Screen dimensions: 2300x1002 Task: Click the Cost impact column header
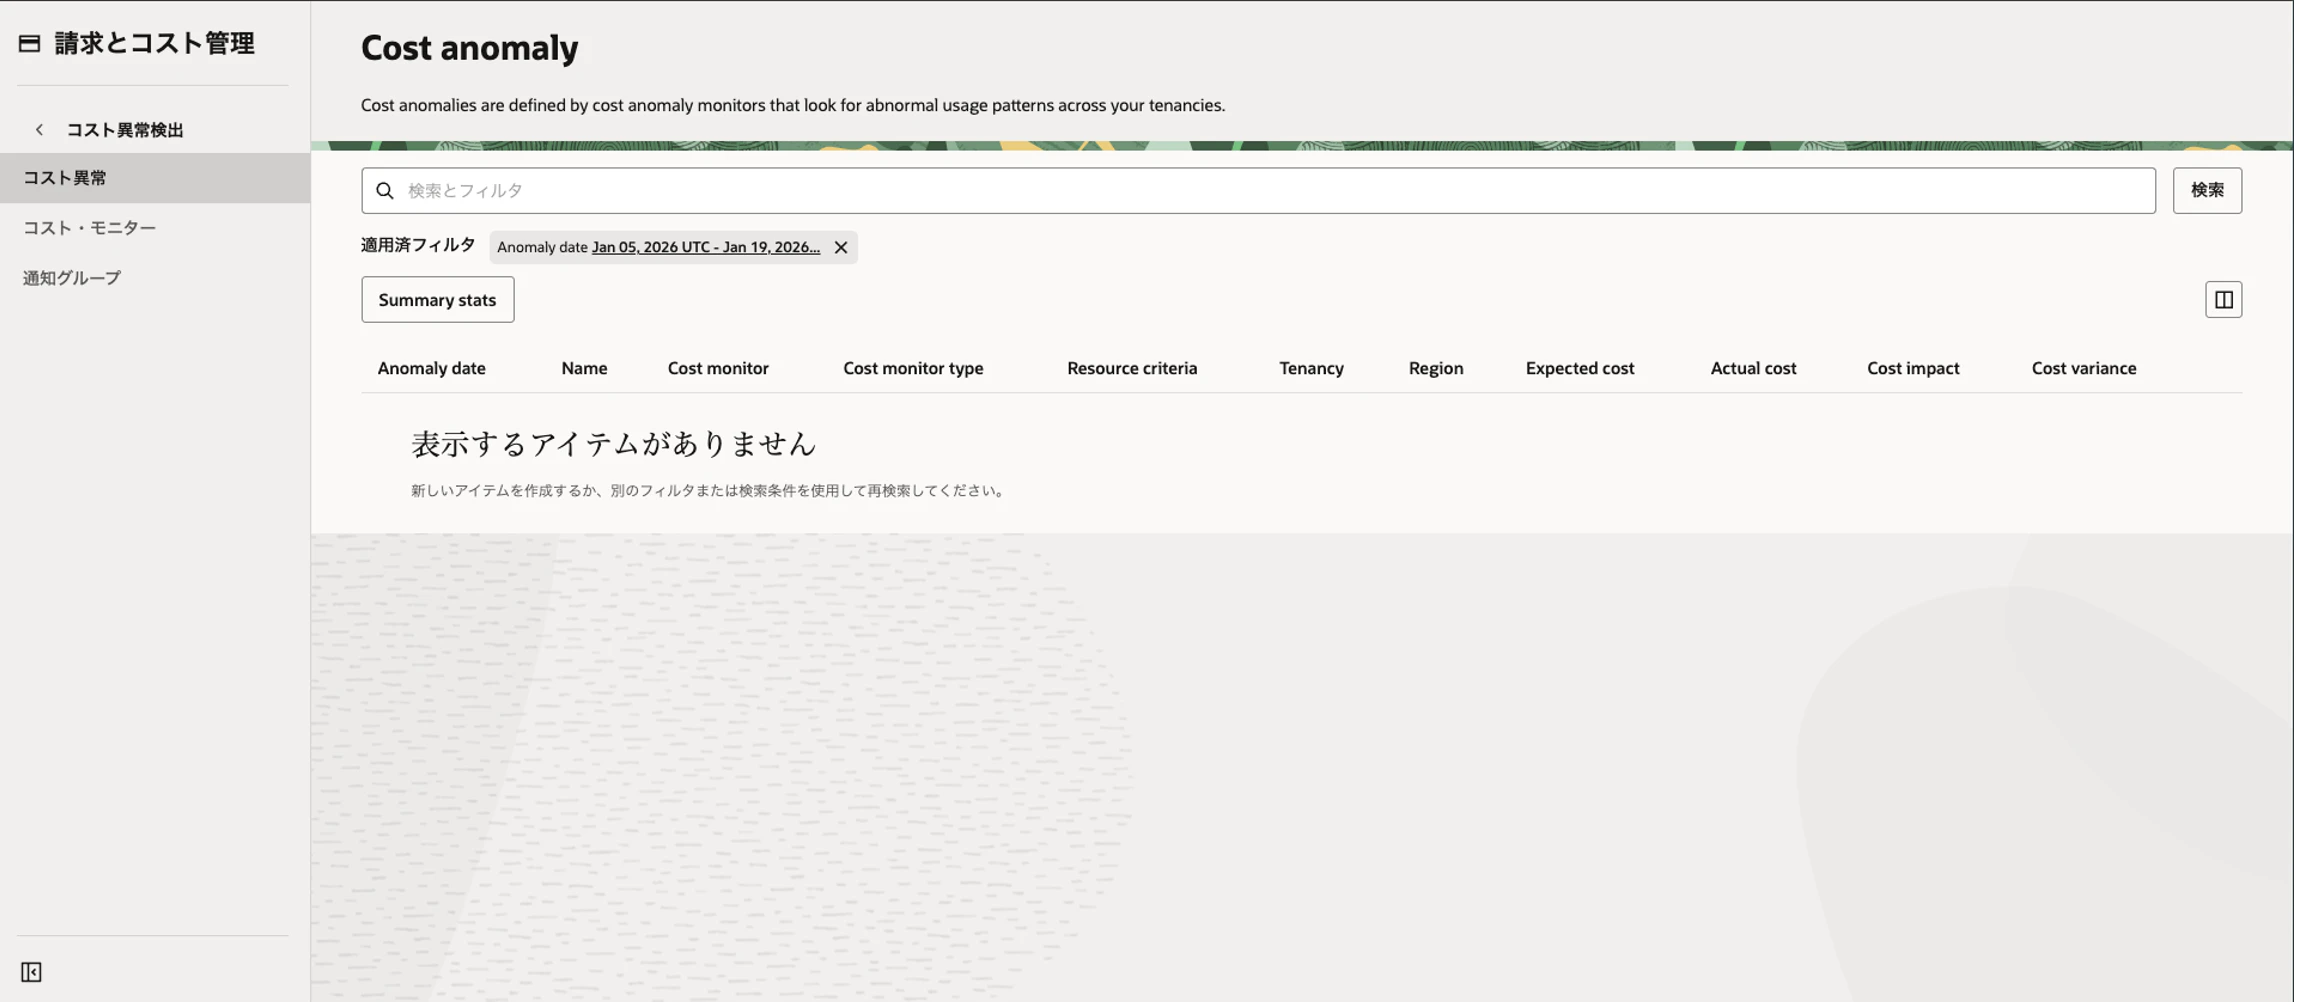coord(1913,368)
